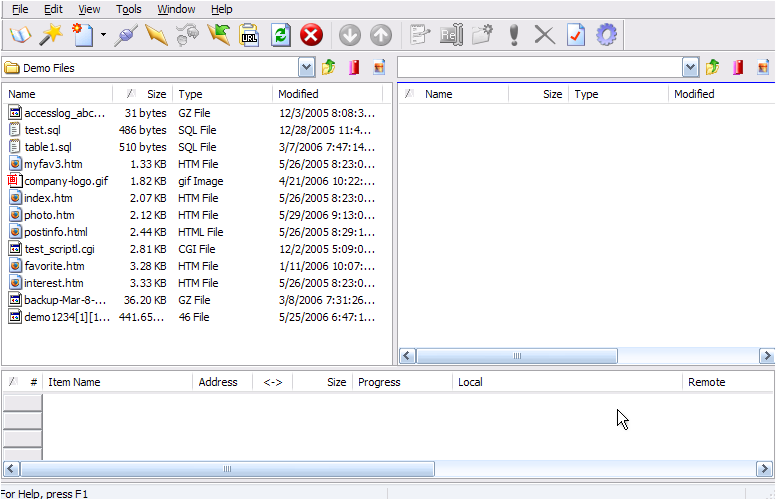Click the gray X delete icon
776x500 pixels.
click(545, 35)
